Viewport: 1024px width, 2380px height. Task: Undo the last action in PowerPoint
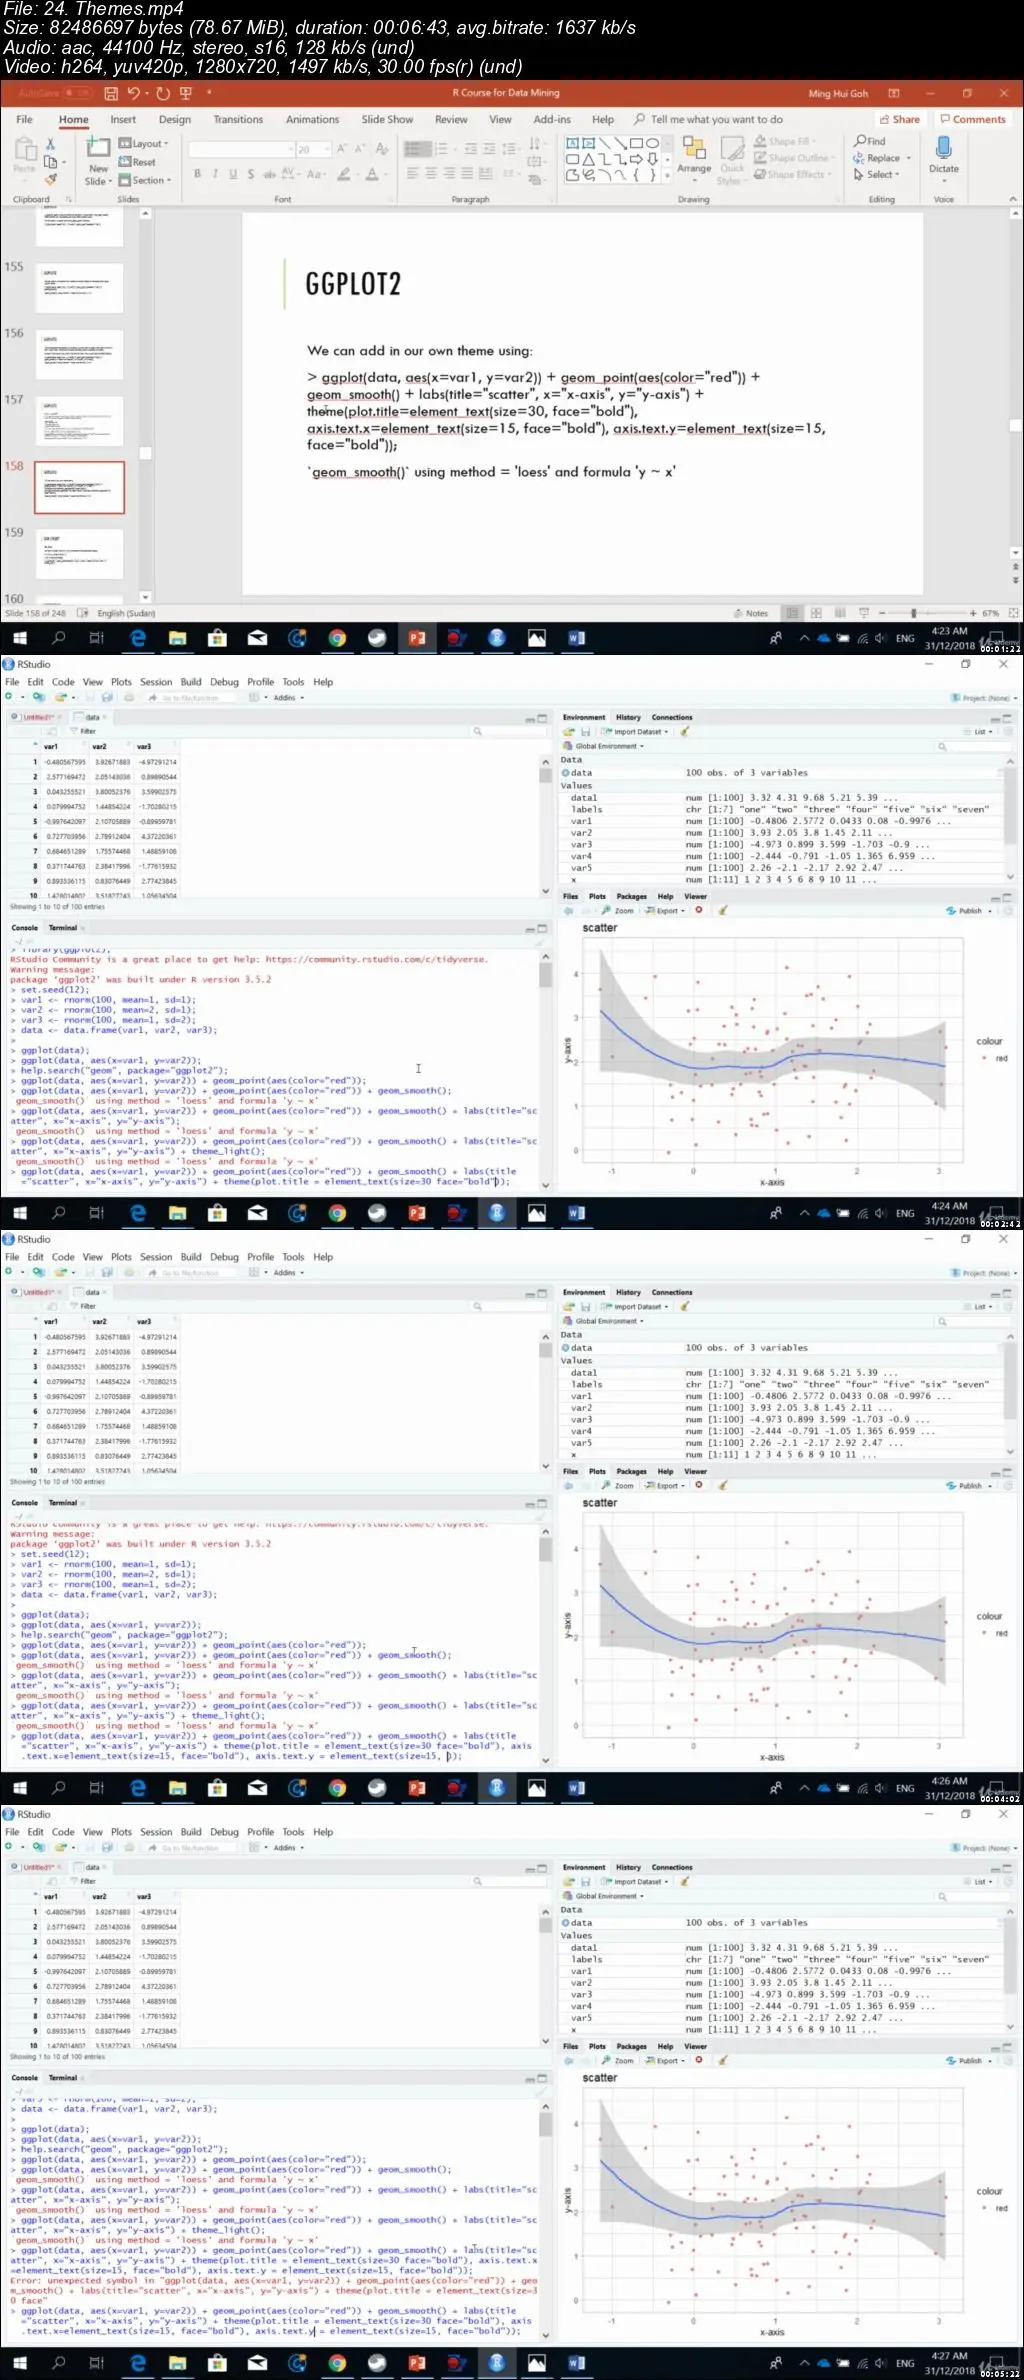[x=133, y=93]
